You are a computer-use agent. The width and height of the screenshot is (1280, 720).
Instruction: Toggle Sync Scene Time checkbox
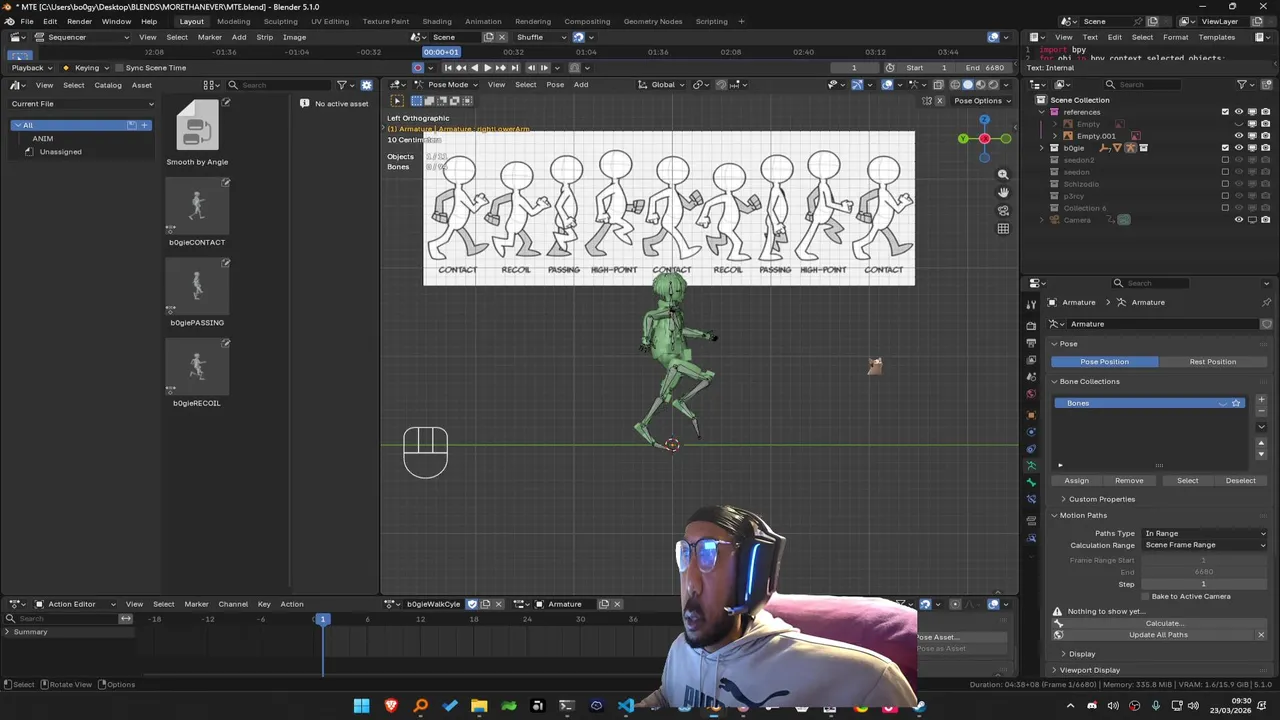click(118, 68)
